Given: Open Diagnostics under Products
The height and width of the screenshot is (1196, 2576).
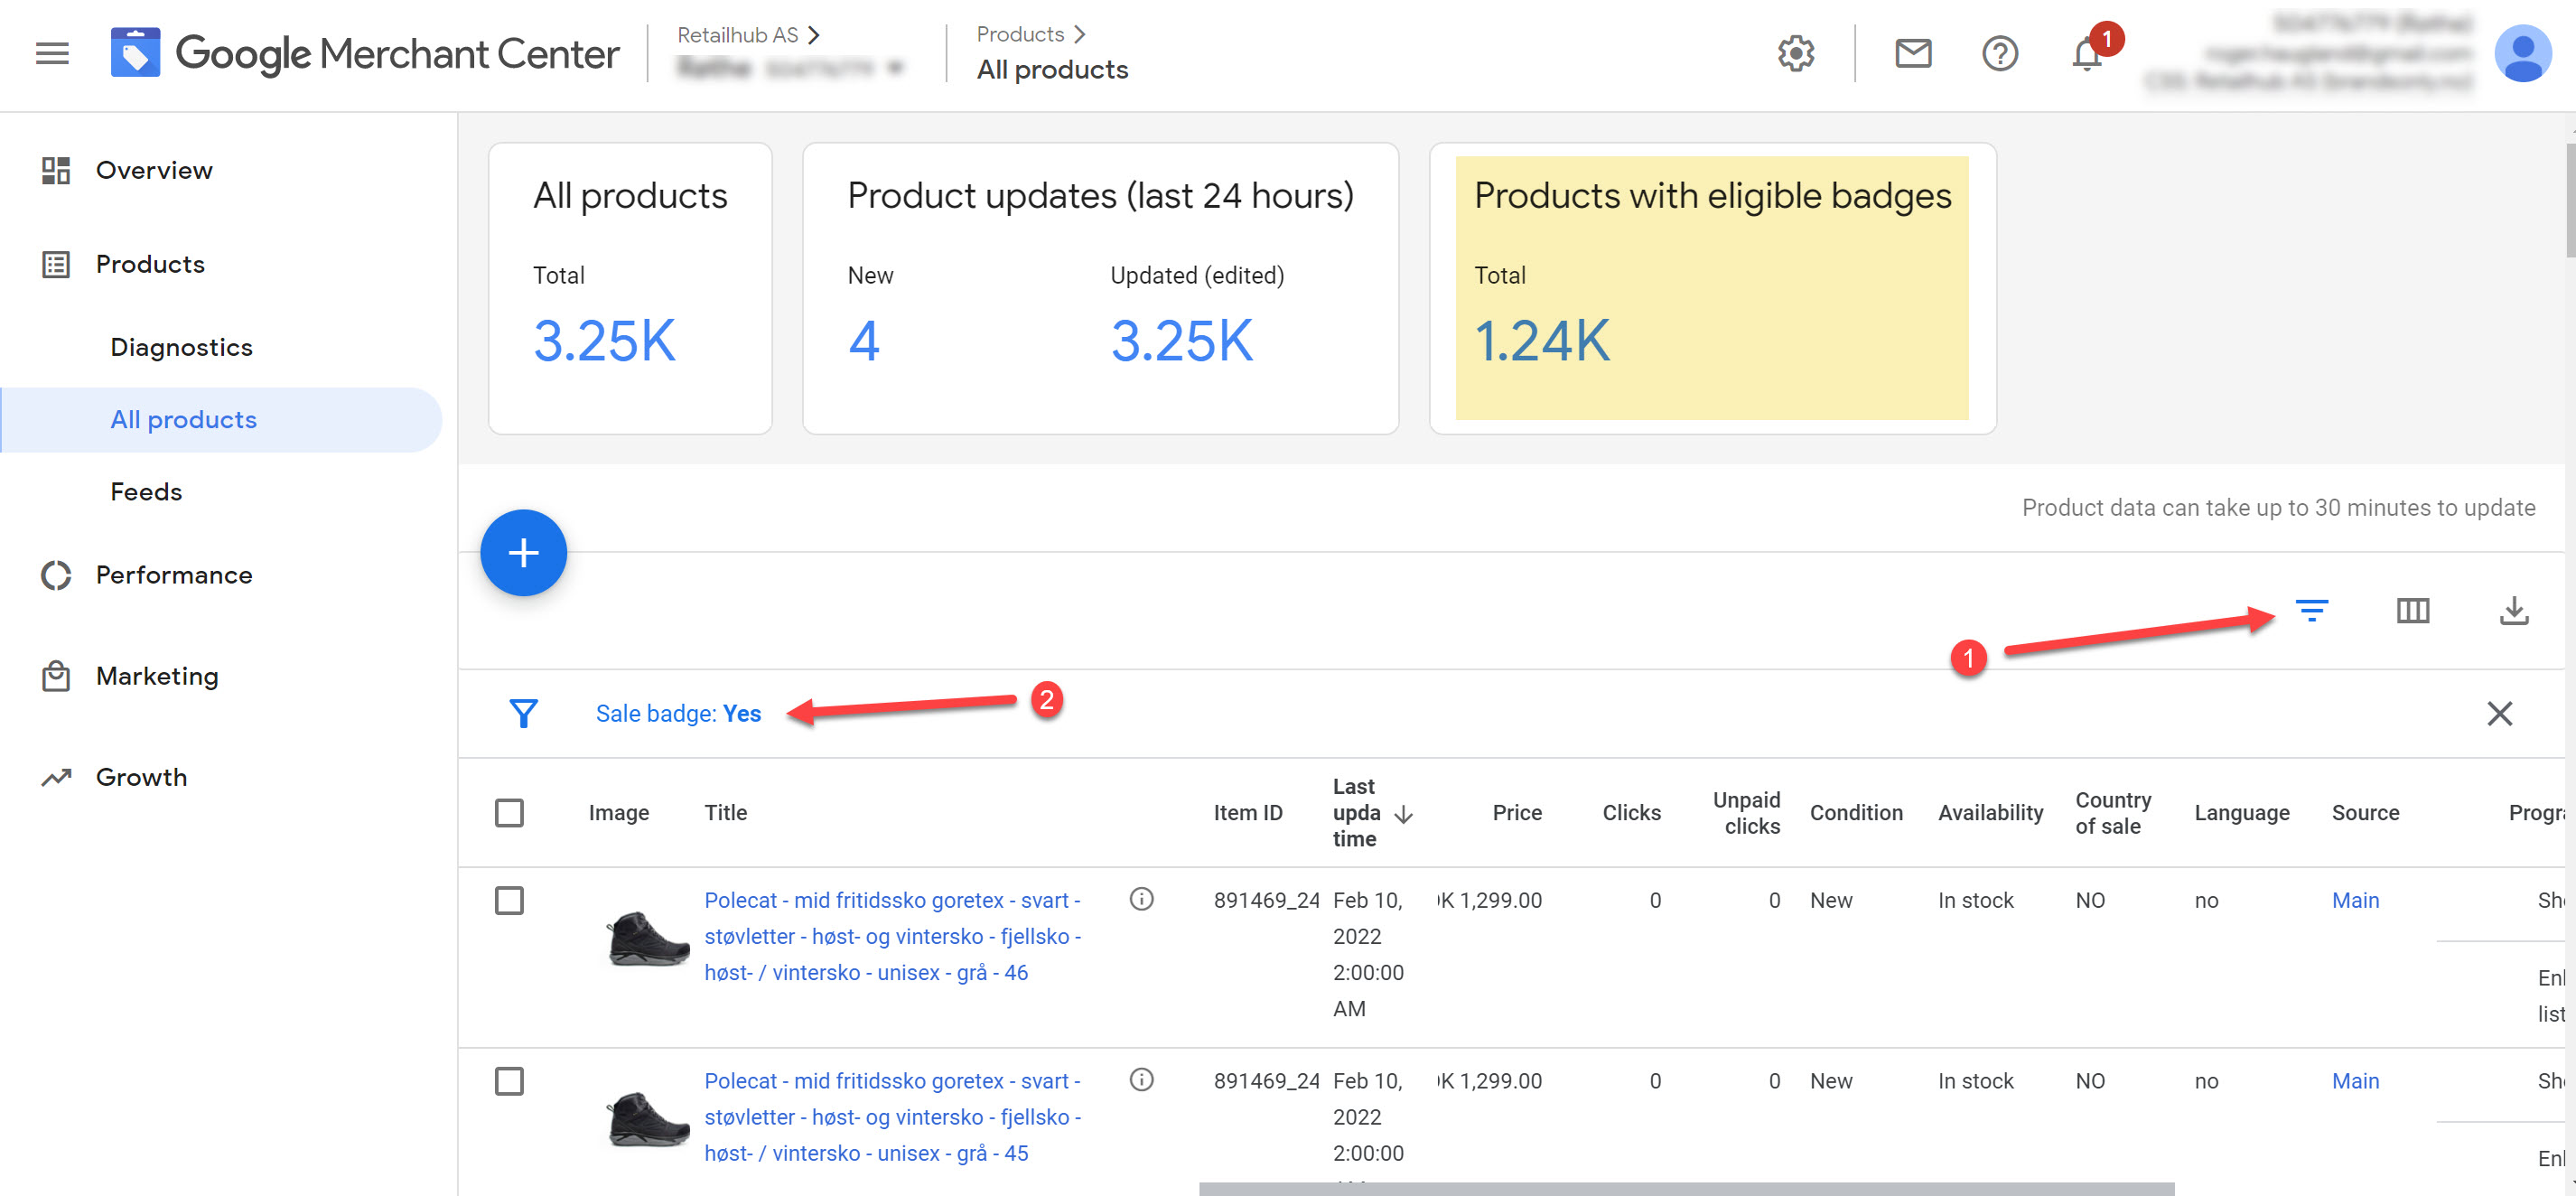Looking at the screenshot, I should coord(181,347).
